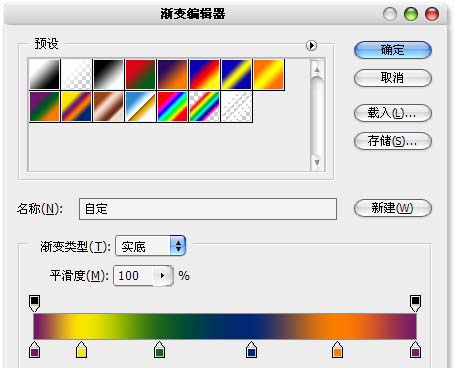Close the 渐变编辑器 dialog with the red button

click(x=432, y=14)
